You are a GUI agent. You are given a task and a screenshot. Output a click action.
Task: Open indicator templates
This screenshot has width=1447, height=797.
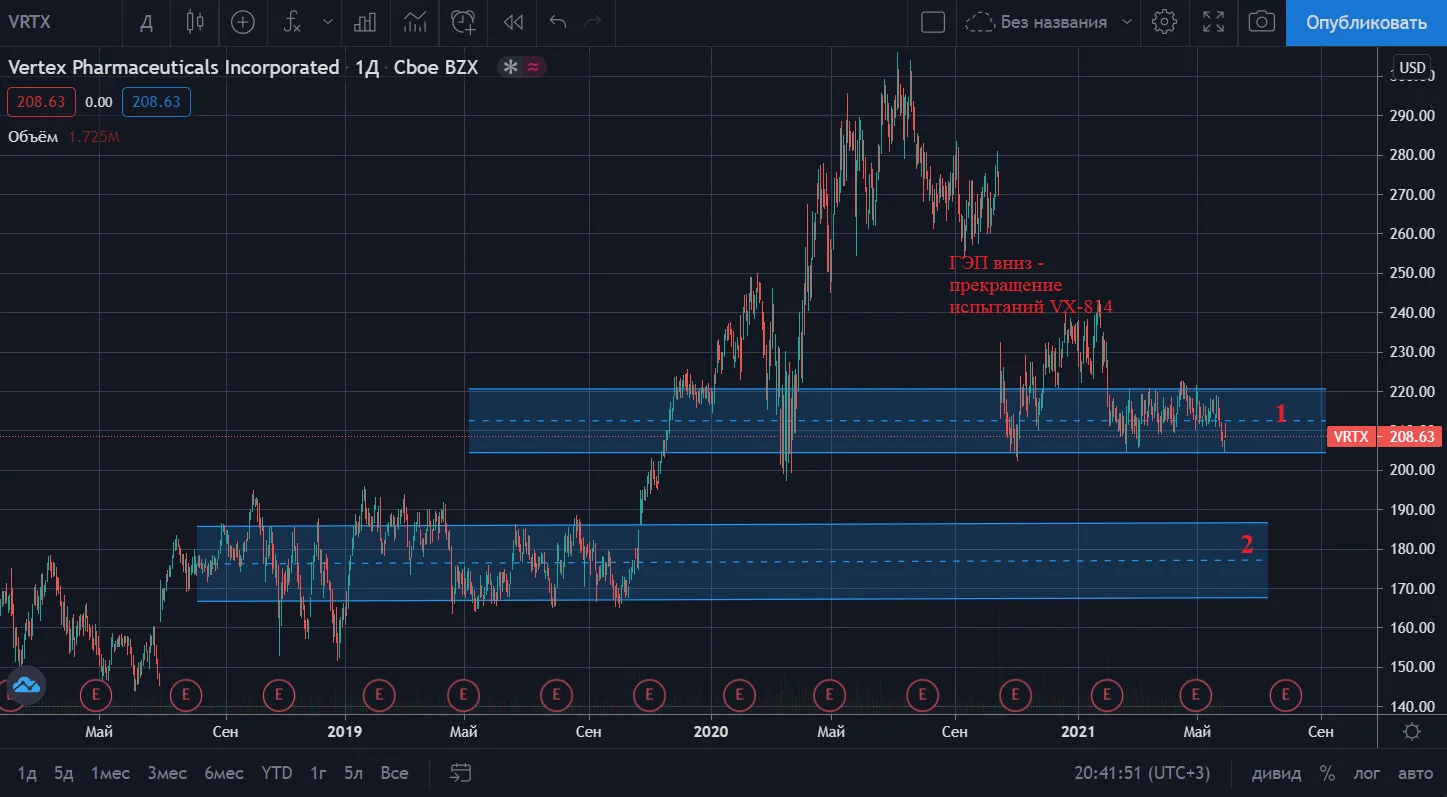pos(414,21)
